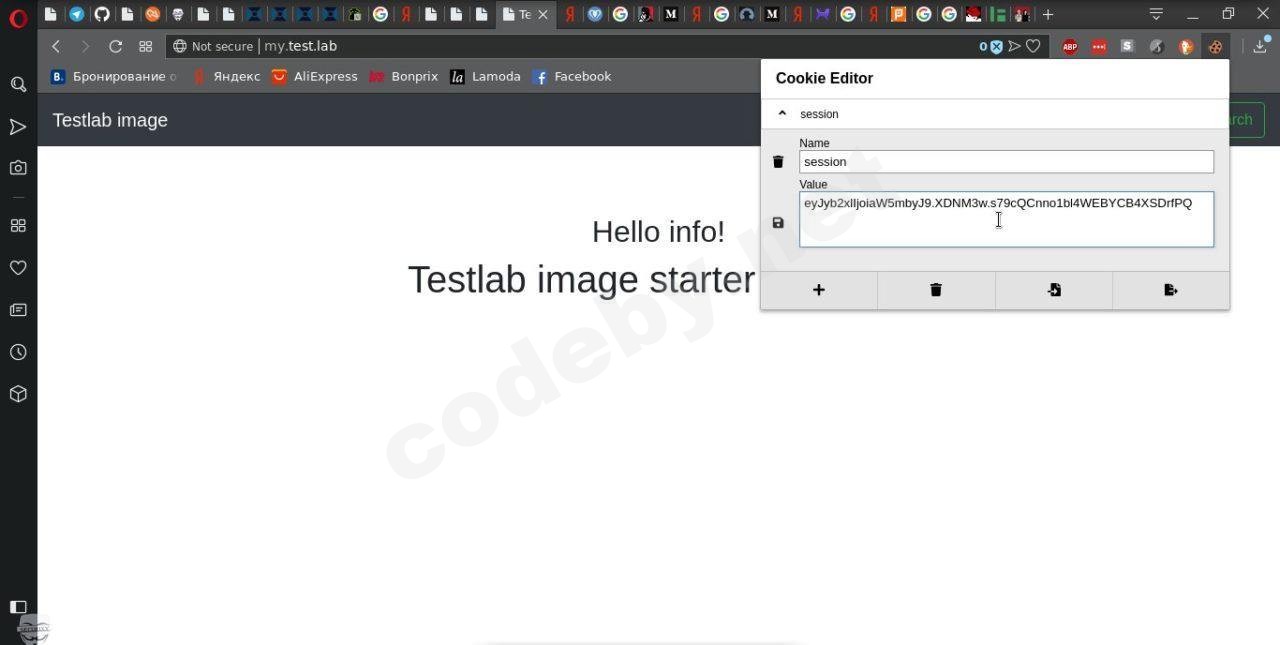
Task: Import cookies with the import icon
Action: click(1053, 289)
